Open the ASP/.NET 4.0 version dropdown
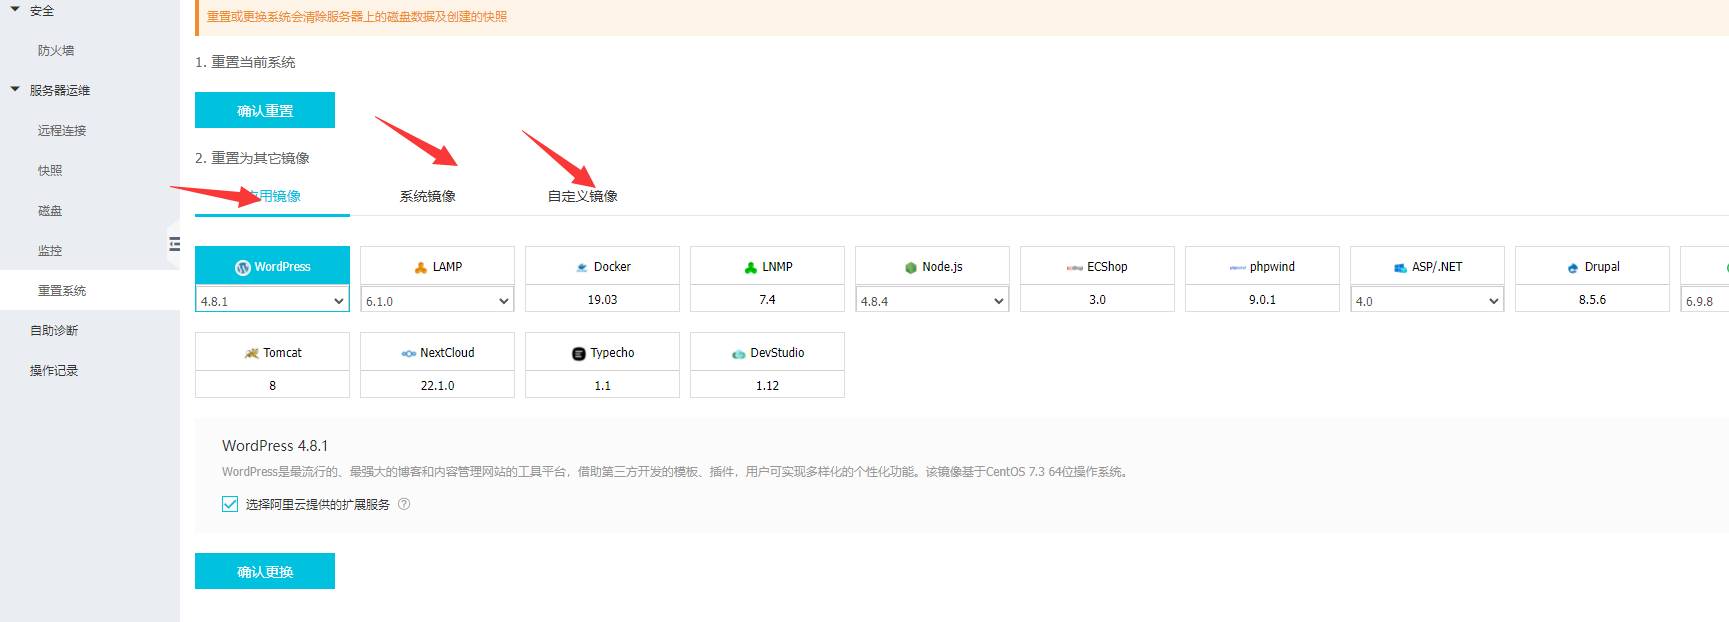This screenshot has width=1729, height=622. [x=1427, y=300]
